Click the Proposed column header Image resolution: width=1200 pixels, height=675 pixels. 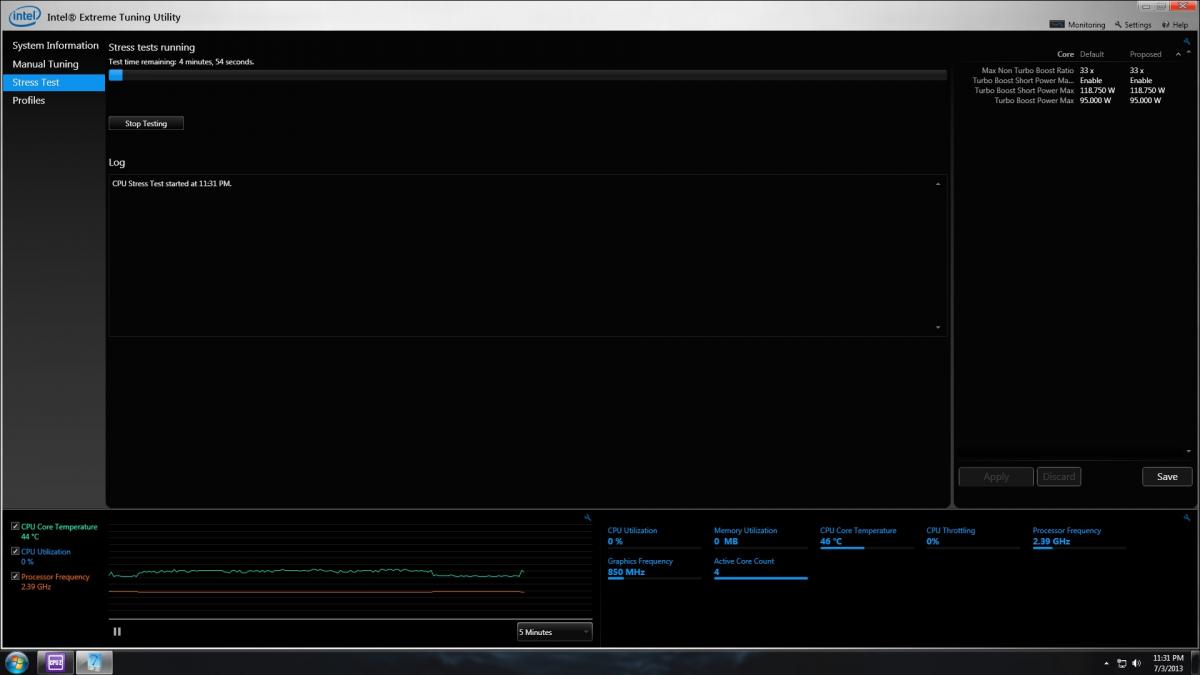(x=1146, y=54)
